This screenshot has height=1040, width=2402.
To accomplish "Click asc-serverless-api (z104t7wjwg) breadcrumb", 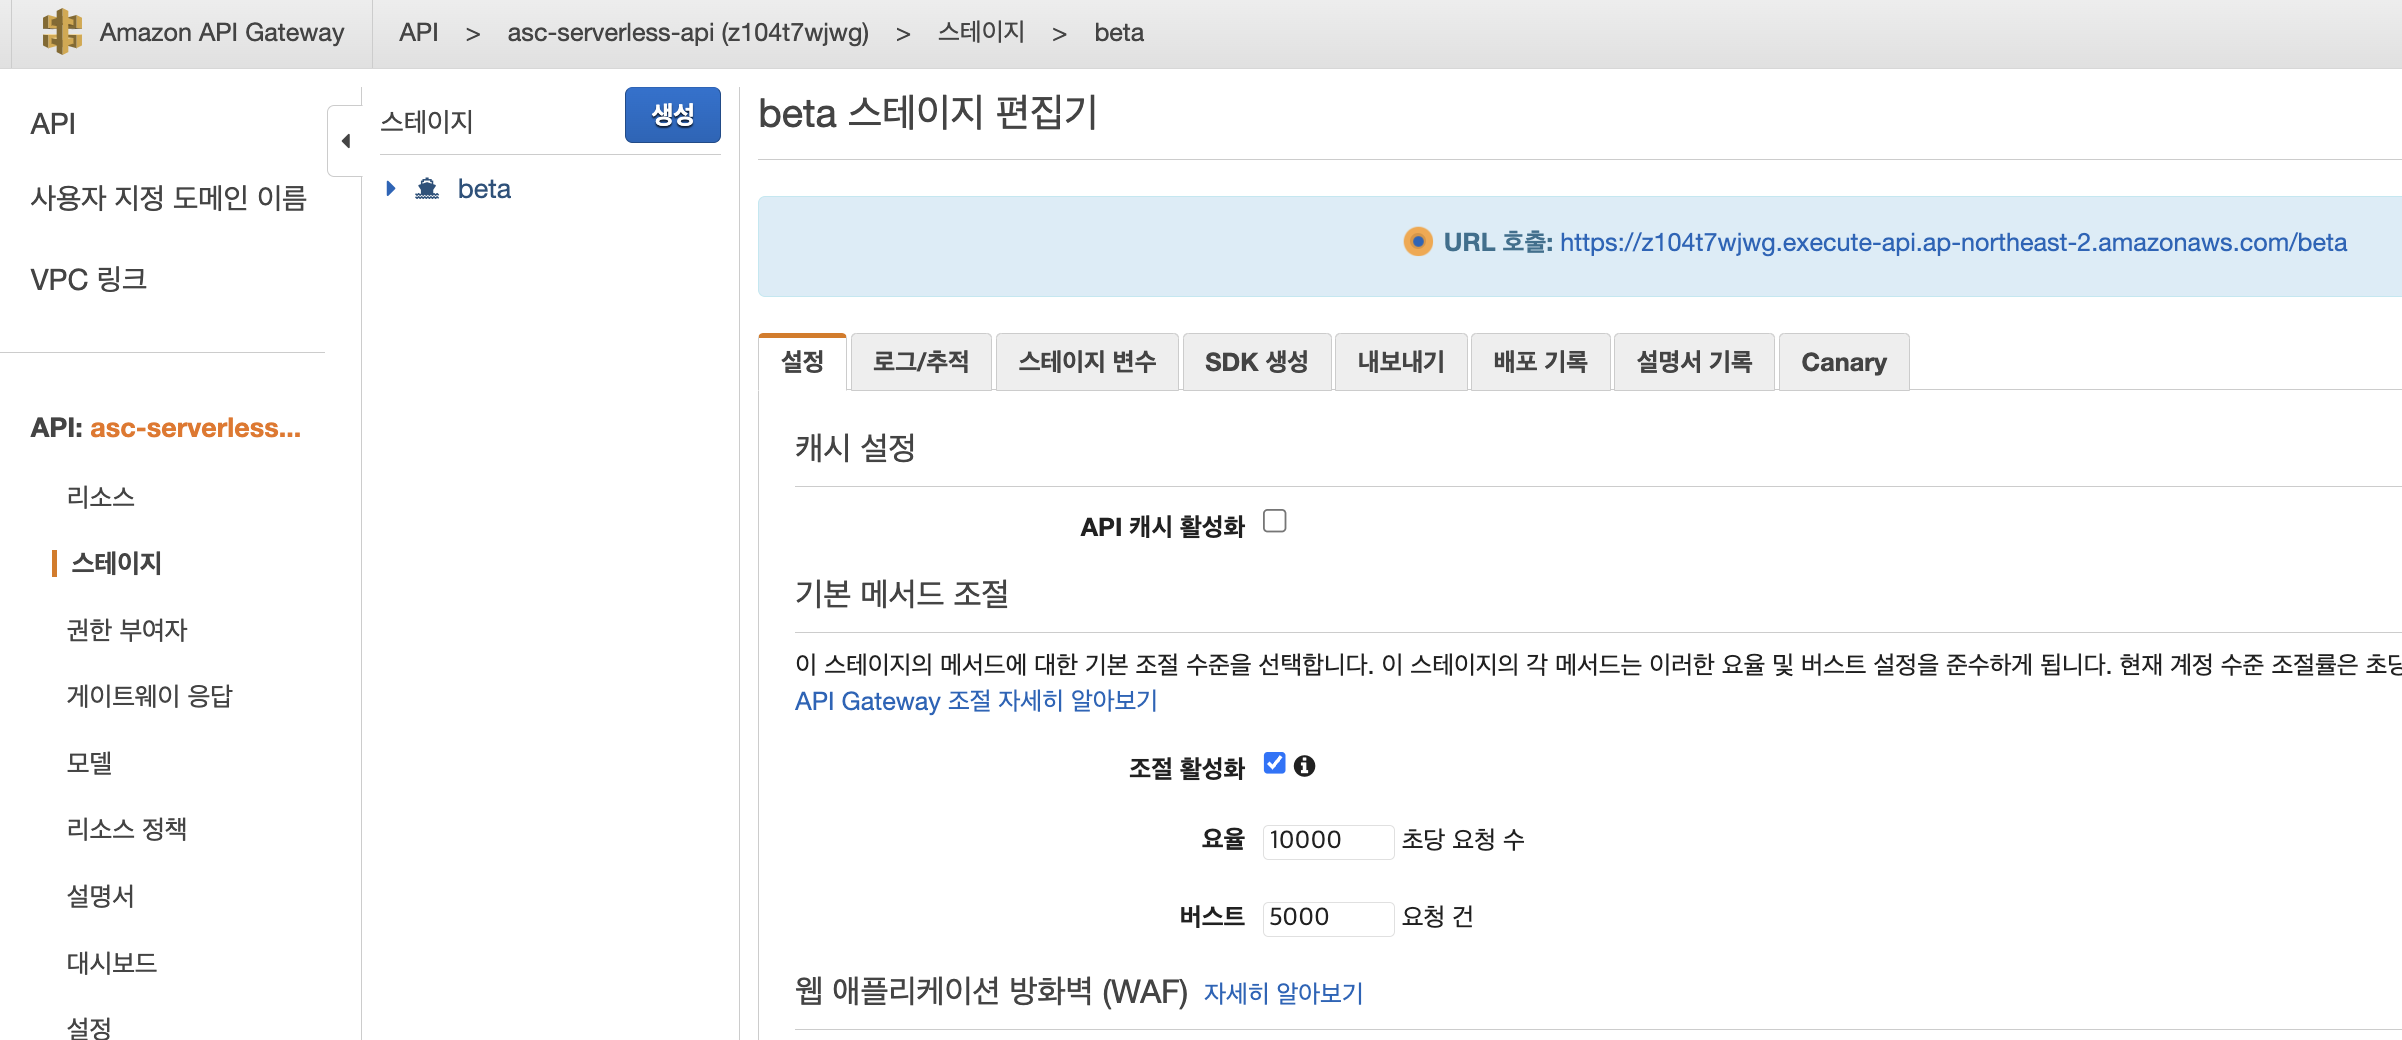I will [x=688, y=33].
